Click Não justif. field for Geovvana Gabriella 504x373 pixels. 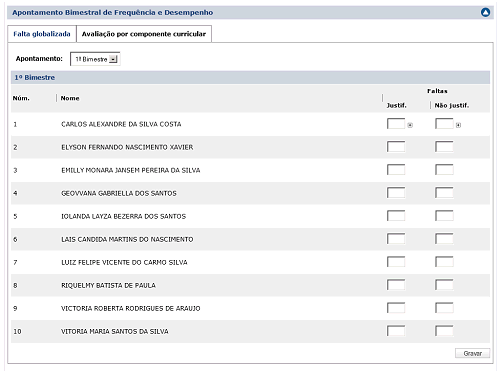pyautogui.click(x=444, y=193)
